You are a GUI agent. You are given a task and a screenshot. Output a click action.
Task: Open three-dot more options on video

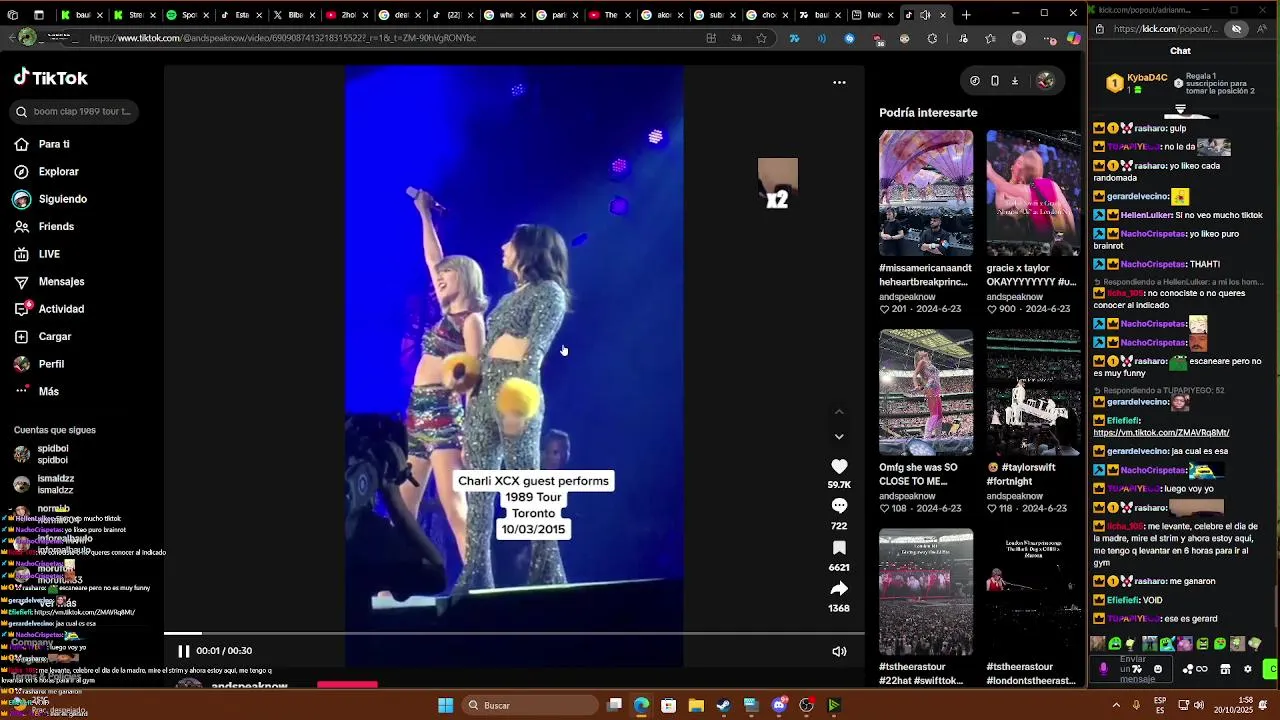tap(839, 83)
